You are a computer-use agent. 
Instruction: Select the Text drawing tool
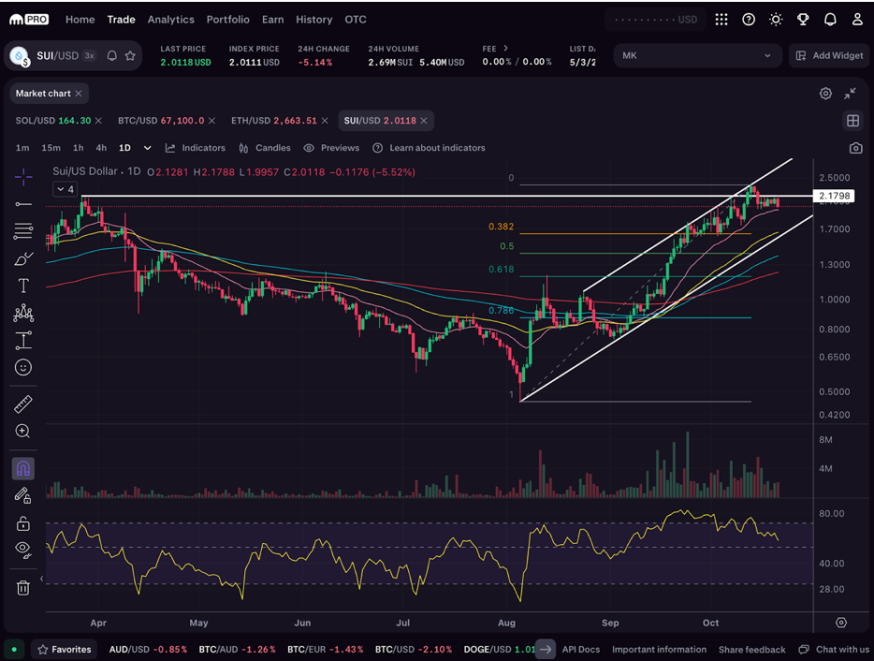pos(23,286)
